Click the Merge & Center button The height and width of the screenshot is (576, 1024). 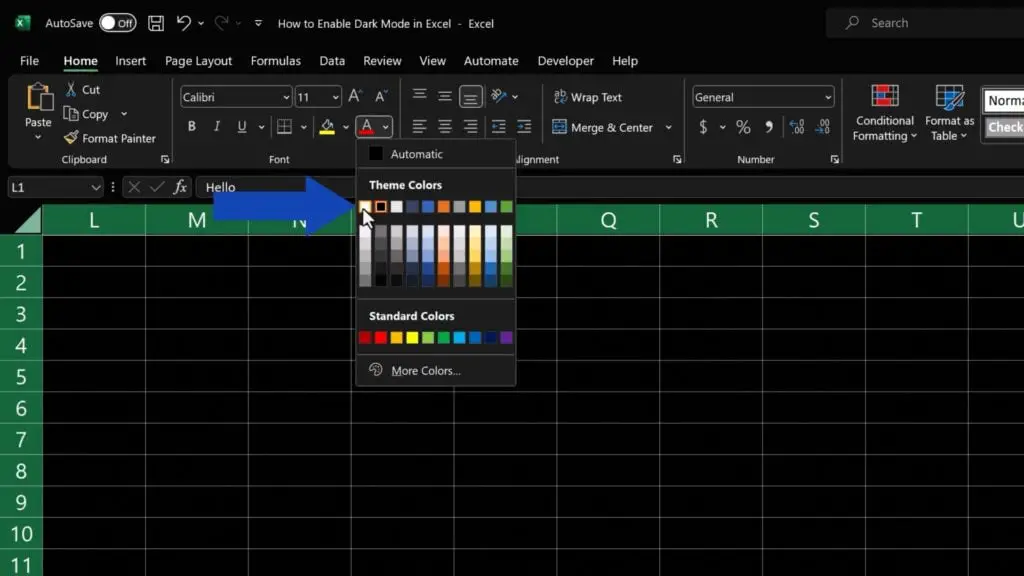click(602, 127)
